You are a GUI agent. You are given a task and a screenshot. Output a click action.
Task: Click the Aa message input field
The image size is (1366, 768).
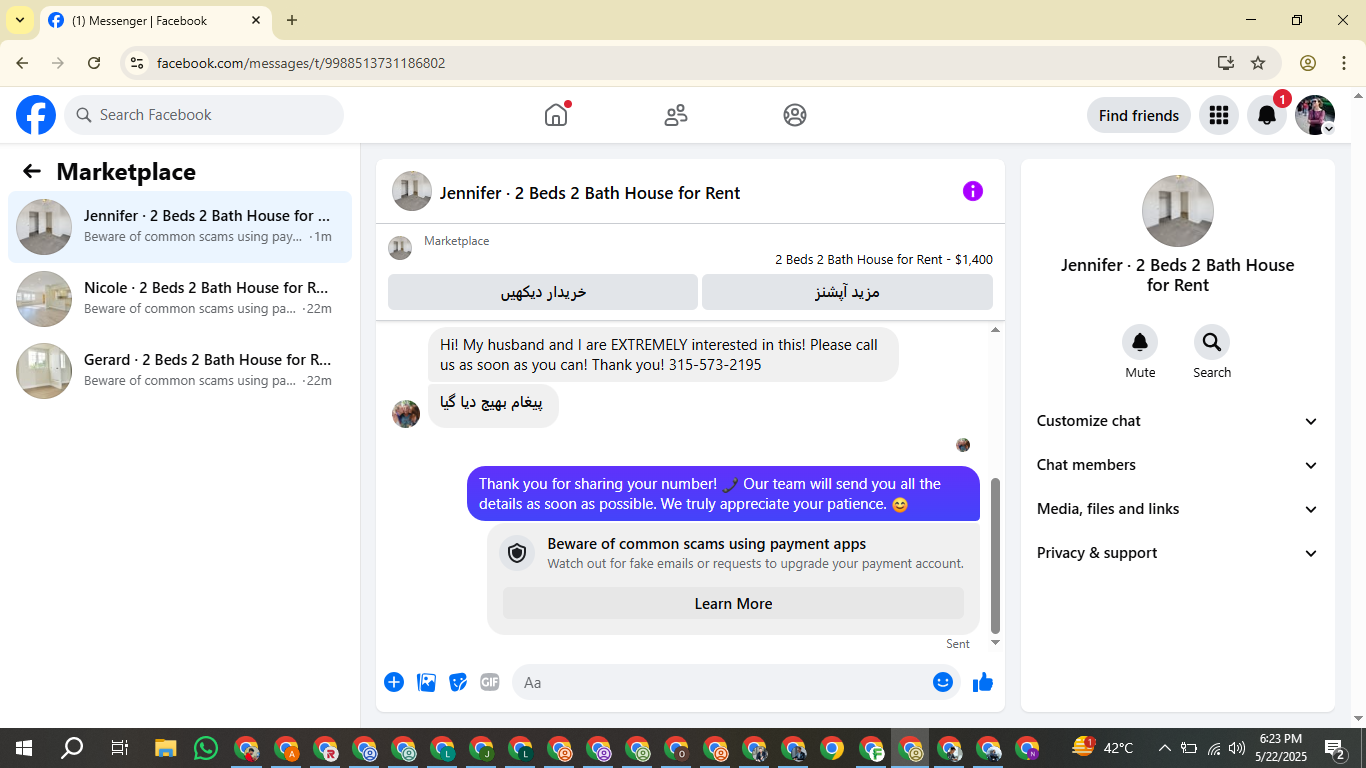[x=724, y=682]
